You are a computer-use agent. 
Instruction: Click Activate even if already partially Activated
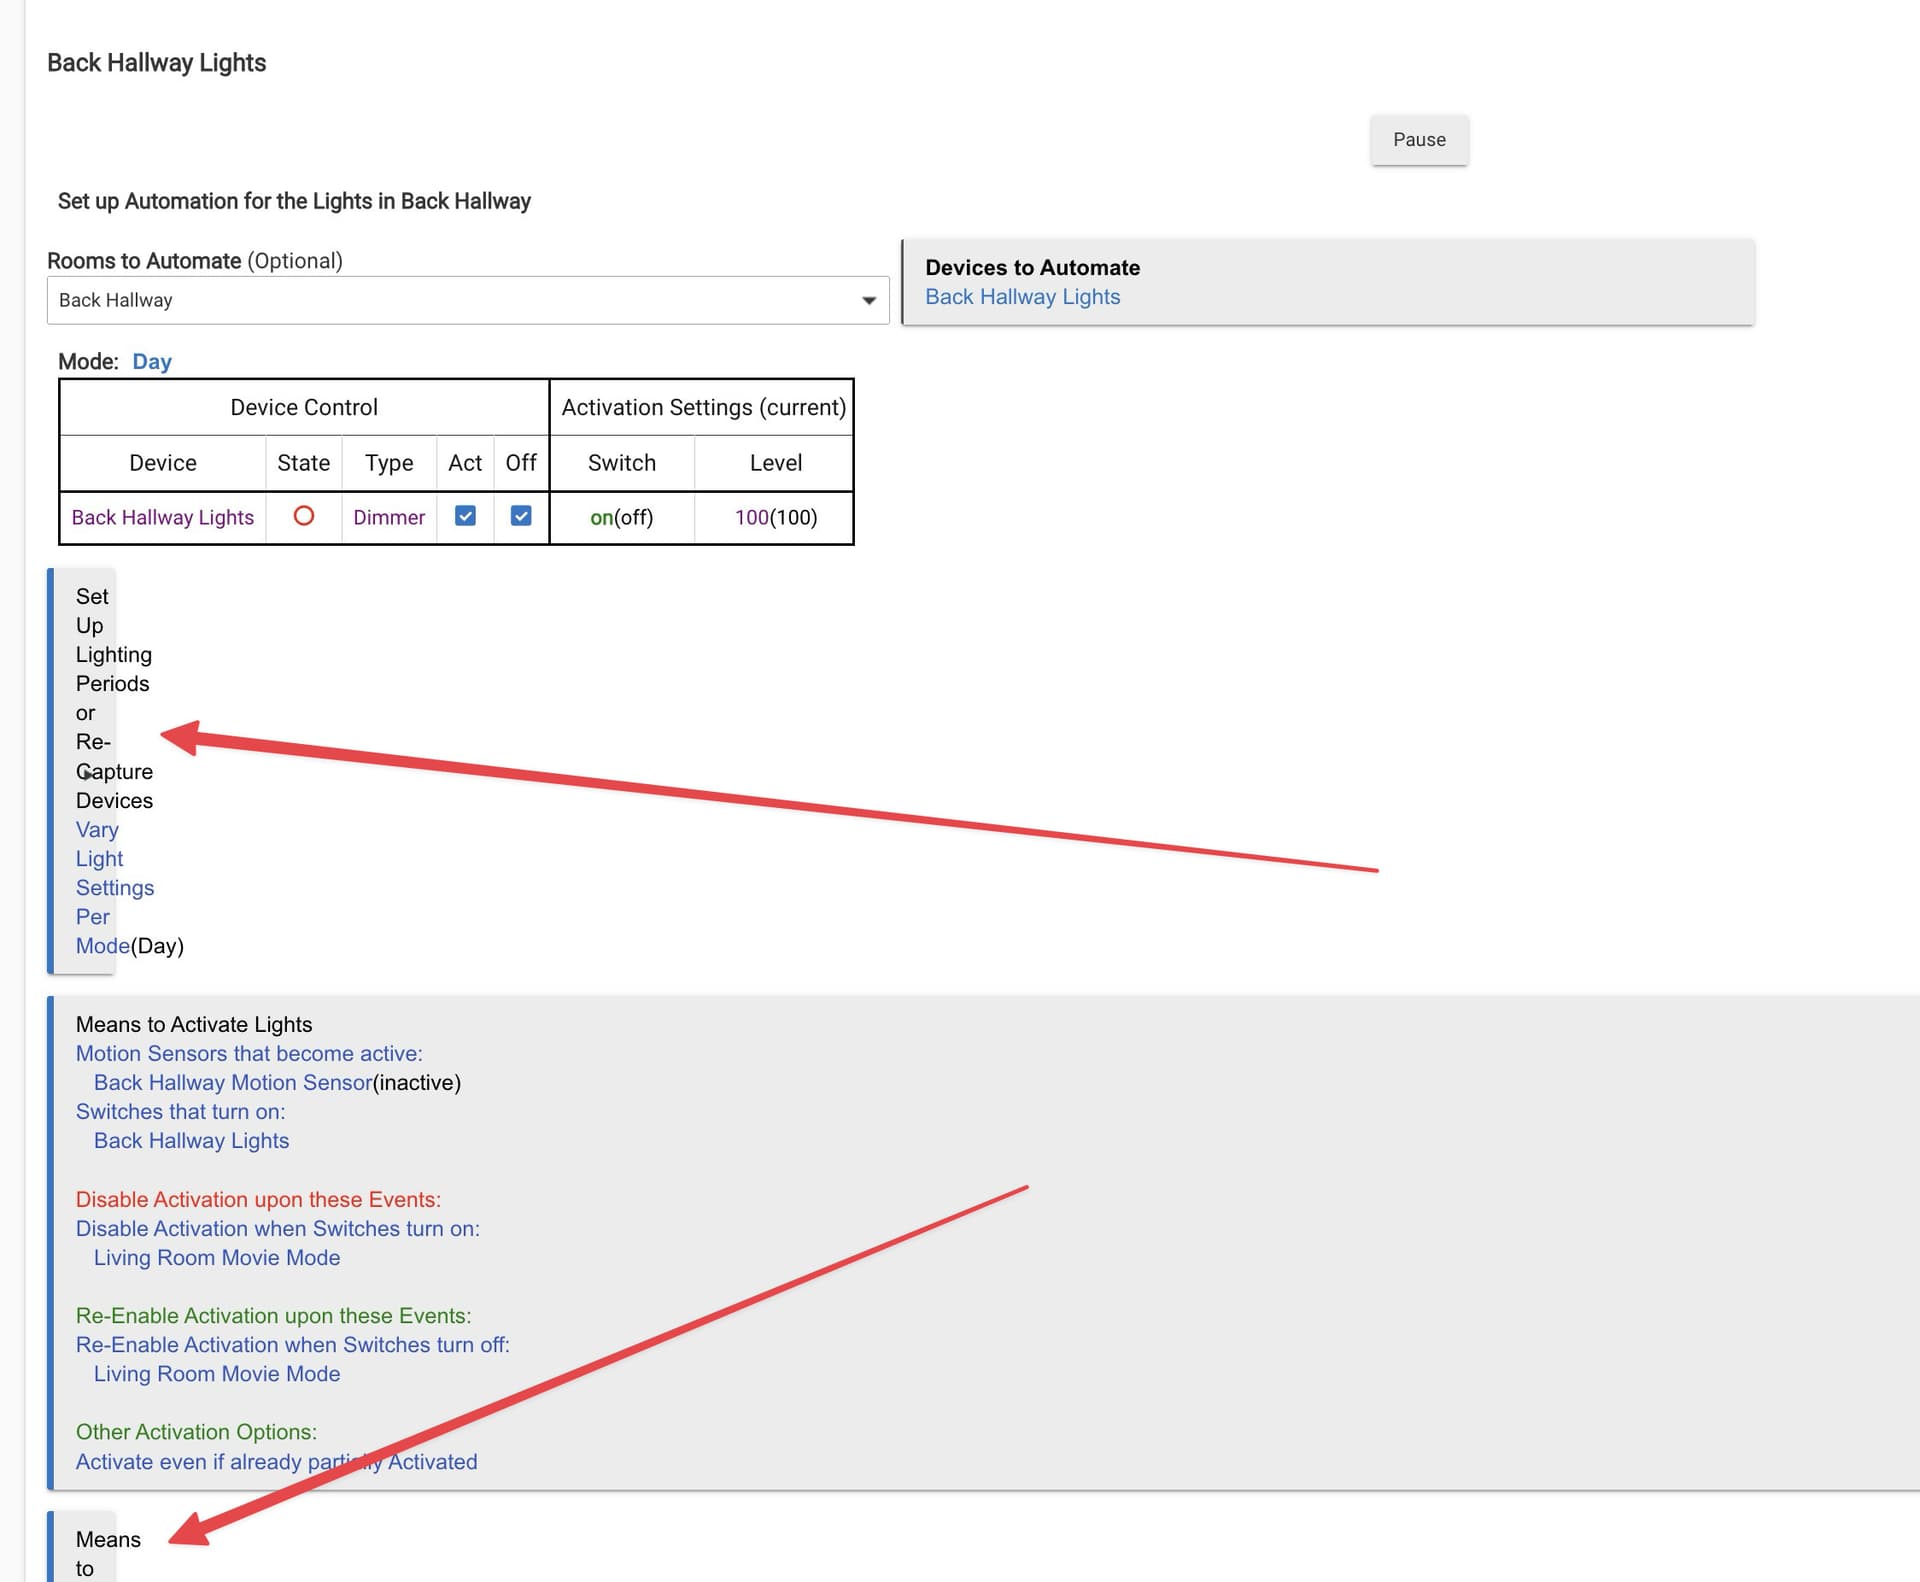point(277,1461)
